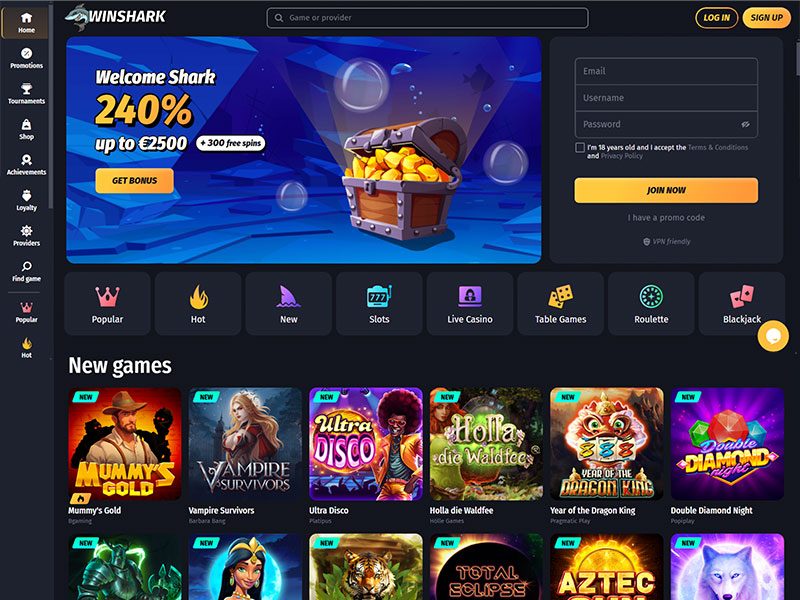Go to the Shop bag icon
800x600 pixels.
pyautogui.click(x=27, y=124)
